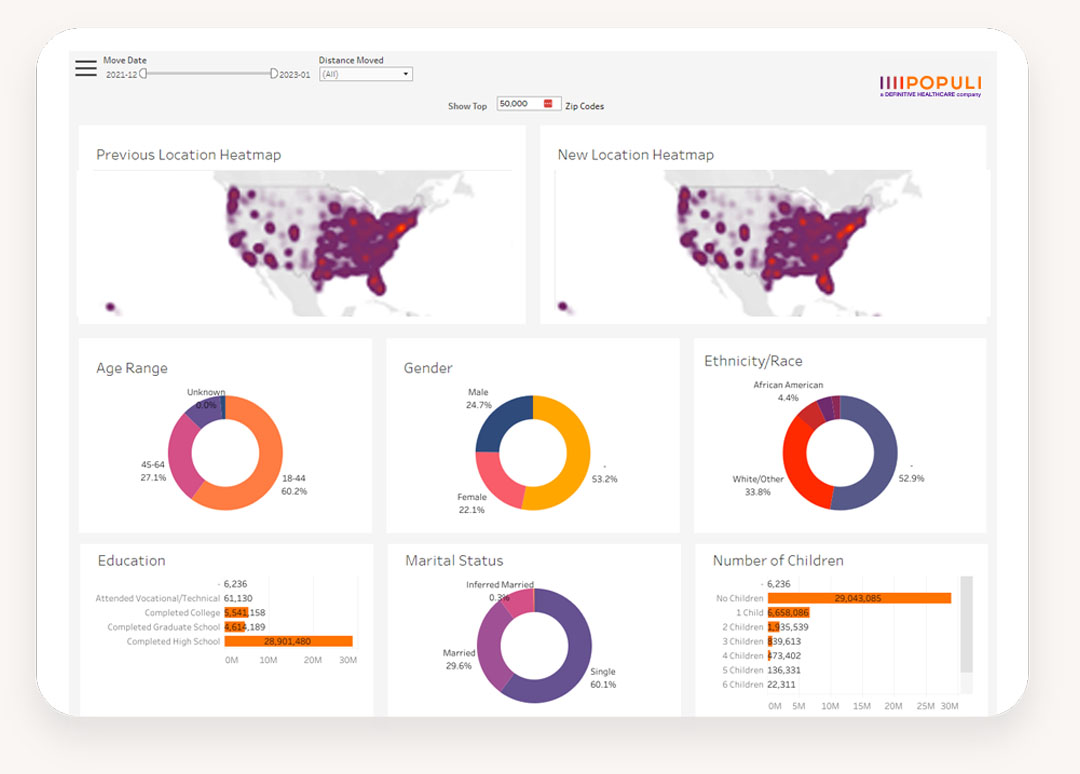Click the 1 Child bar

[789, 612]
